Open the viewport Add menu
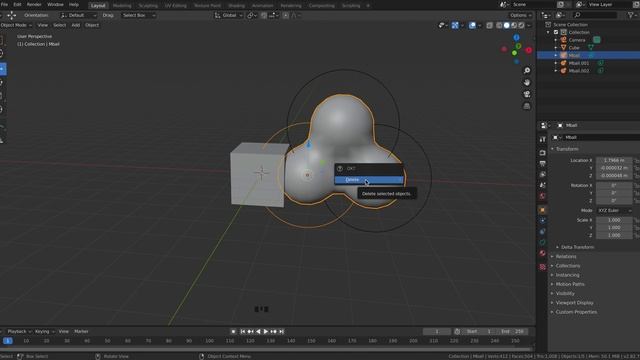The width and height of the screenshot is (640, 360). (76, 25)
